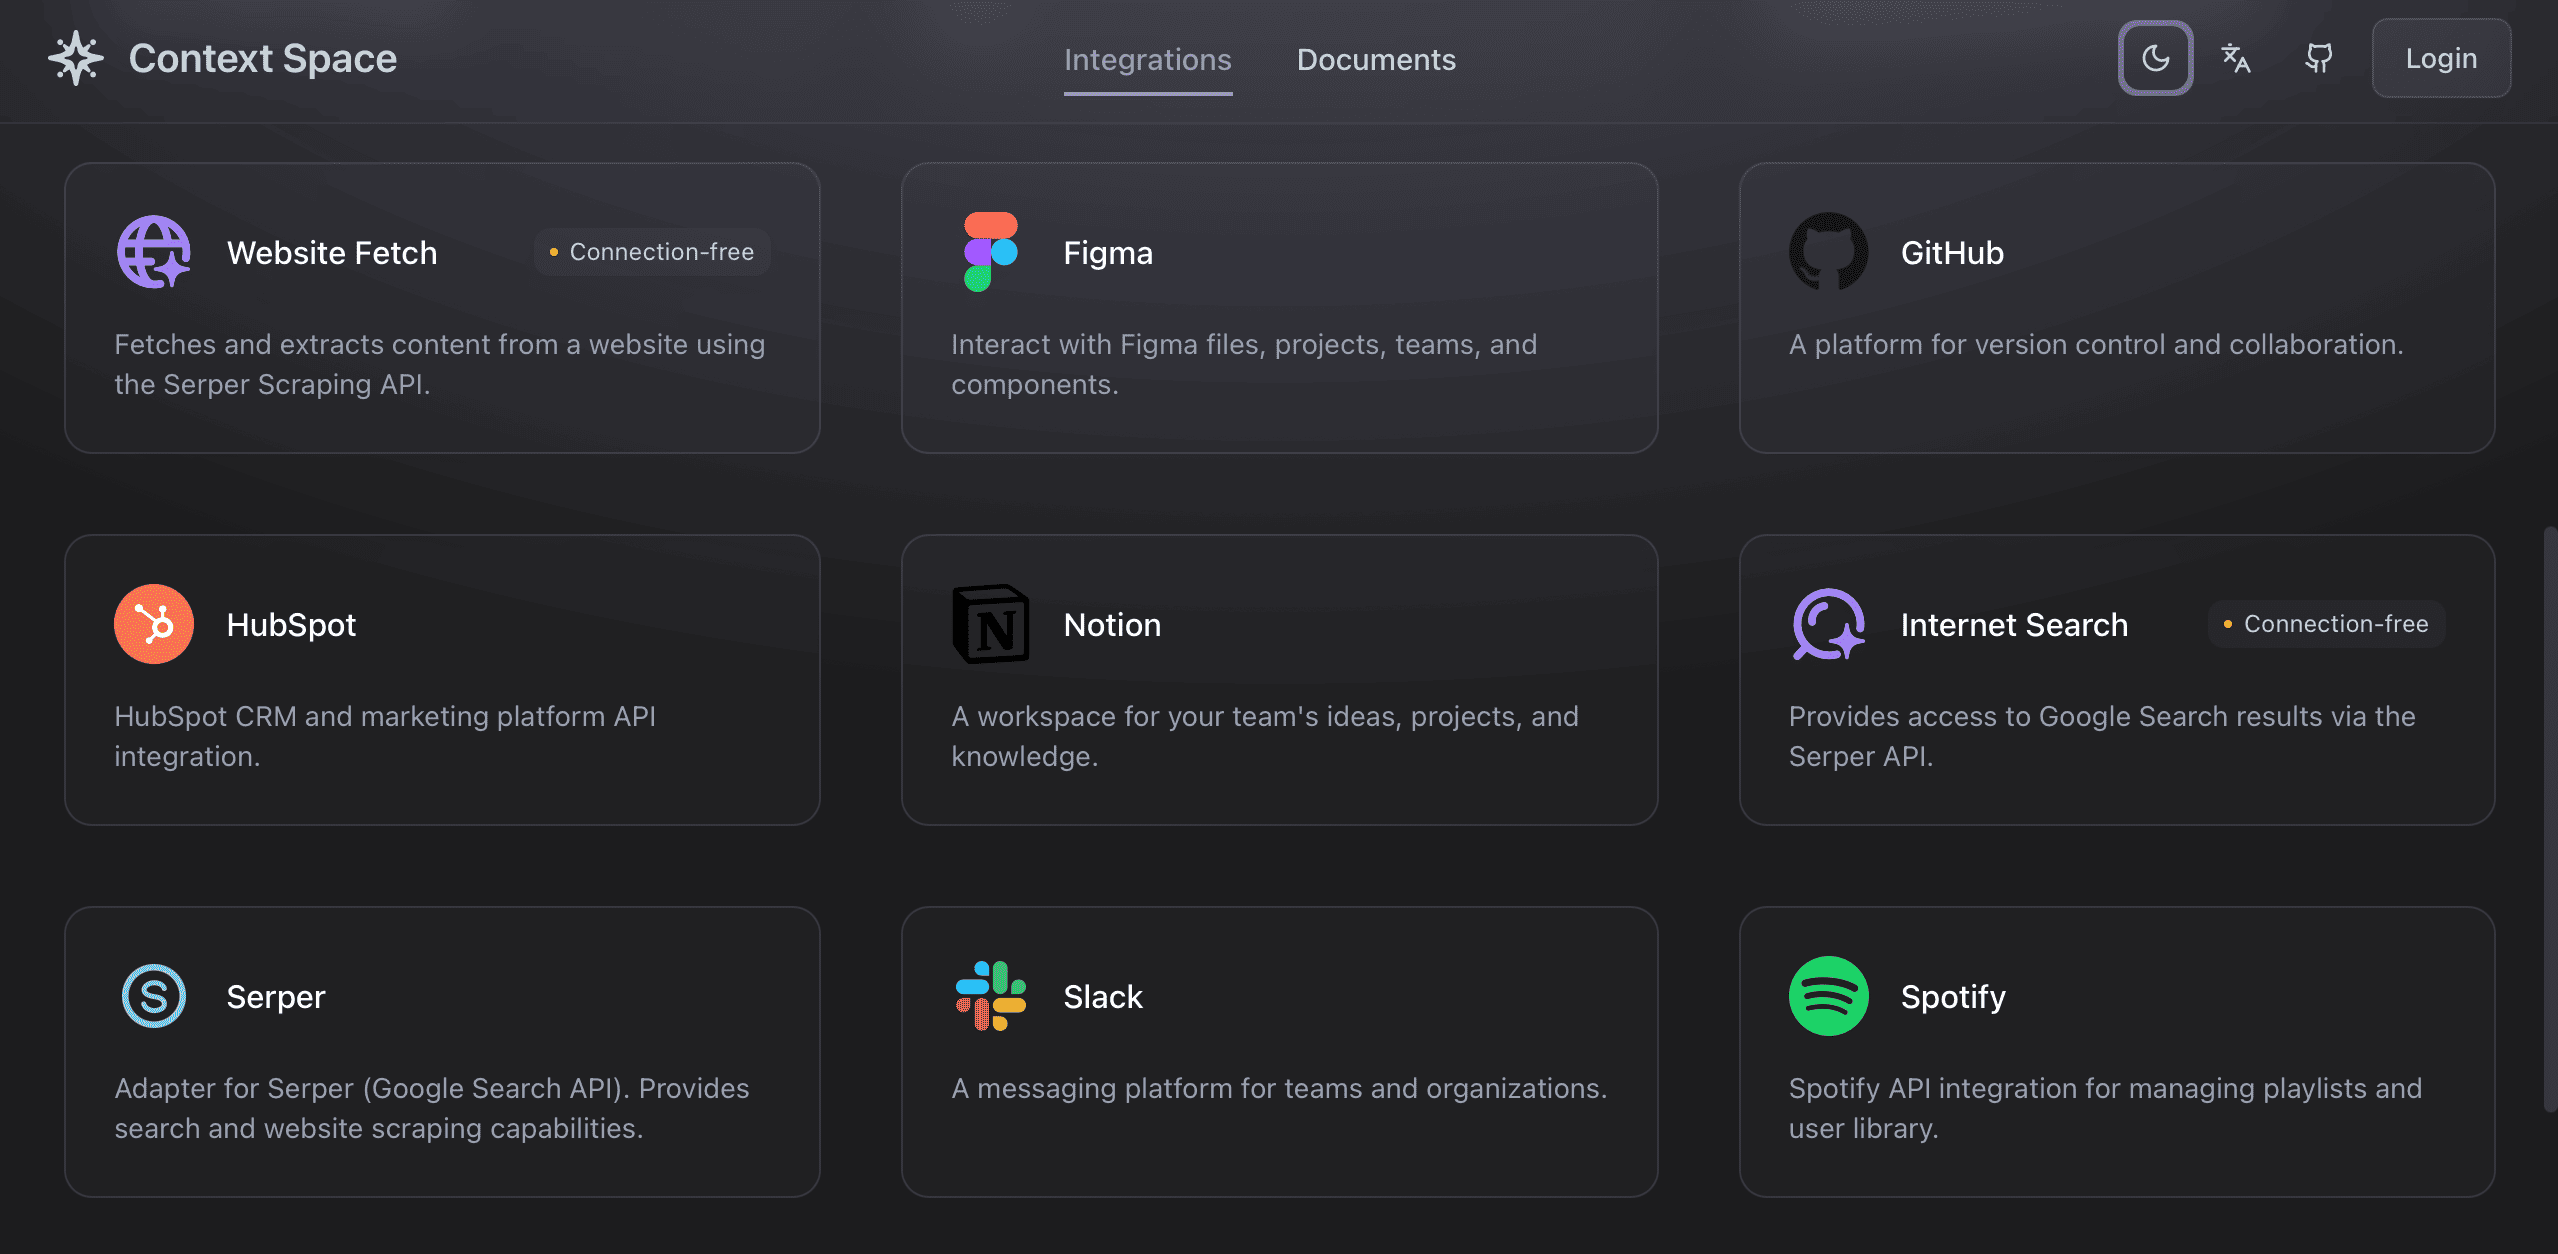2558x1254 pixels.
Task: Open the Notion integration title
Action: click(1112, 624)
